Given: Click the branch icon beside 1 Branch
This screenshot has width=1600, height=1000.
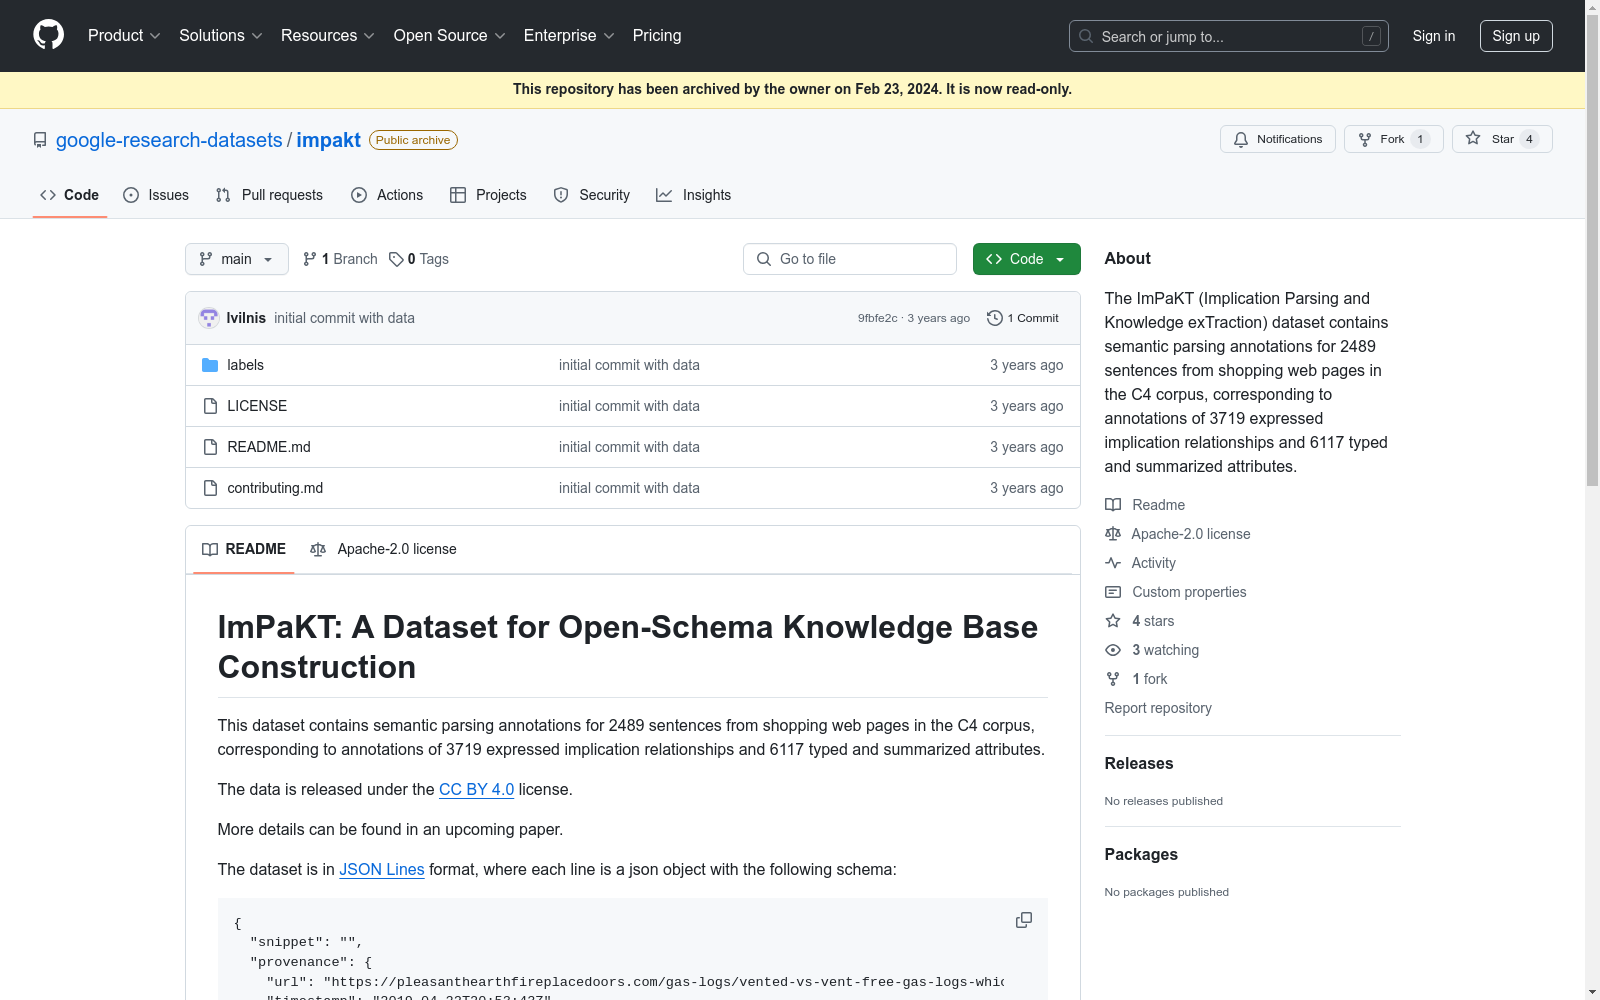Looking at the screenshot, I should (310, 259).
